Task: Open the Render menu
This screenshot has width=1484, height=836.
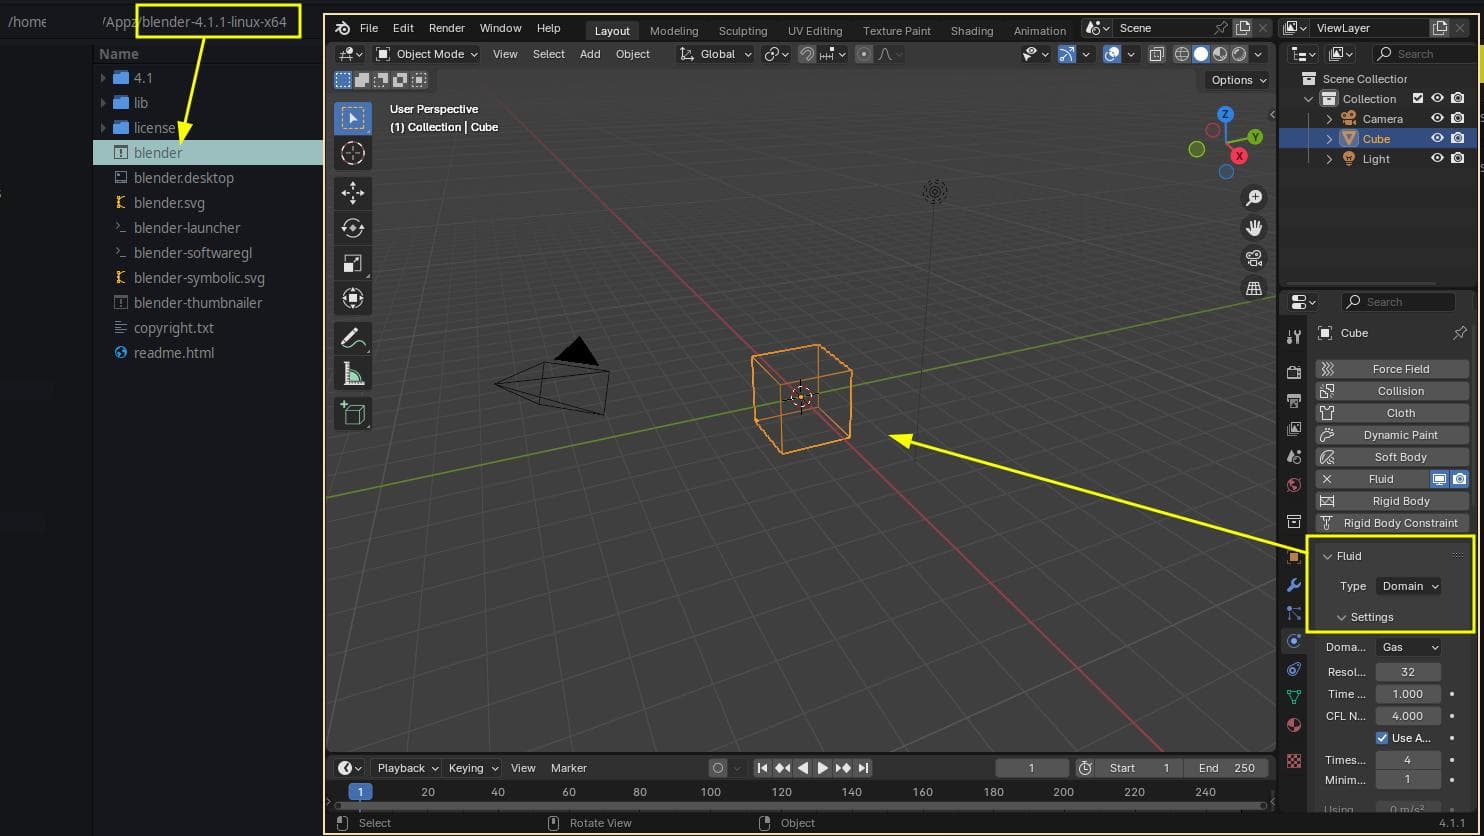Action: pos(446,28)
